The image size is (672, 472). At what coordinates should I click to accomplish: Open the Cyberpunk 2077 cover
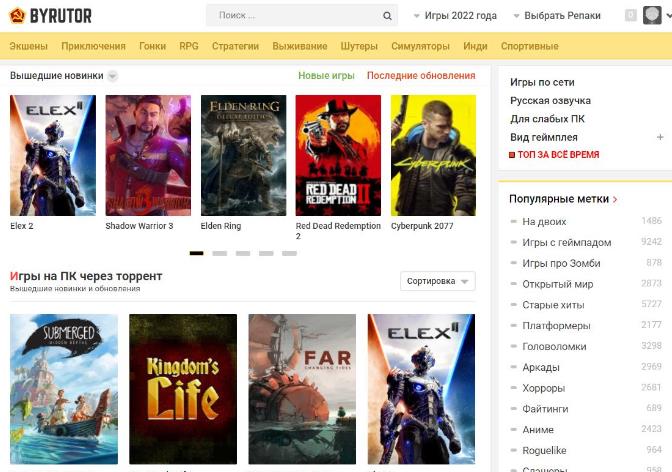pyautogui.click(x=433, y=155)
